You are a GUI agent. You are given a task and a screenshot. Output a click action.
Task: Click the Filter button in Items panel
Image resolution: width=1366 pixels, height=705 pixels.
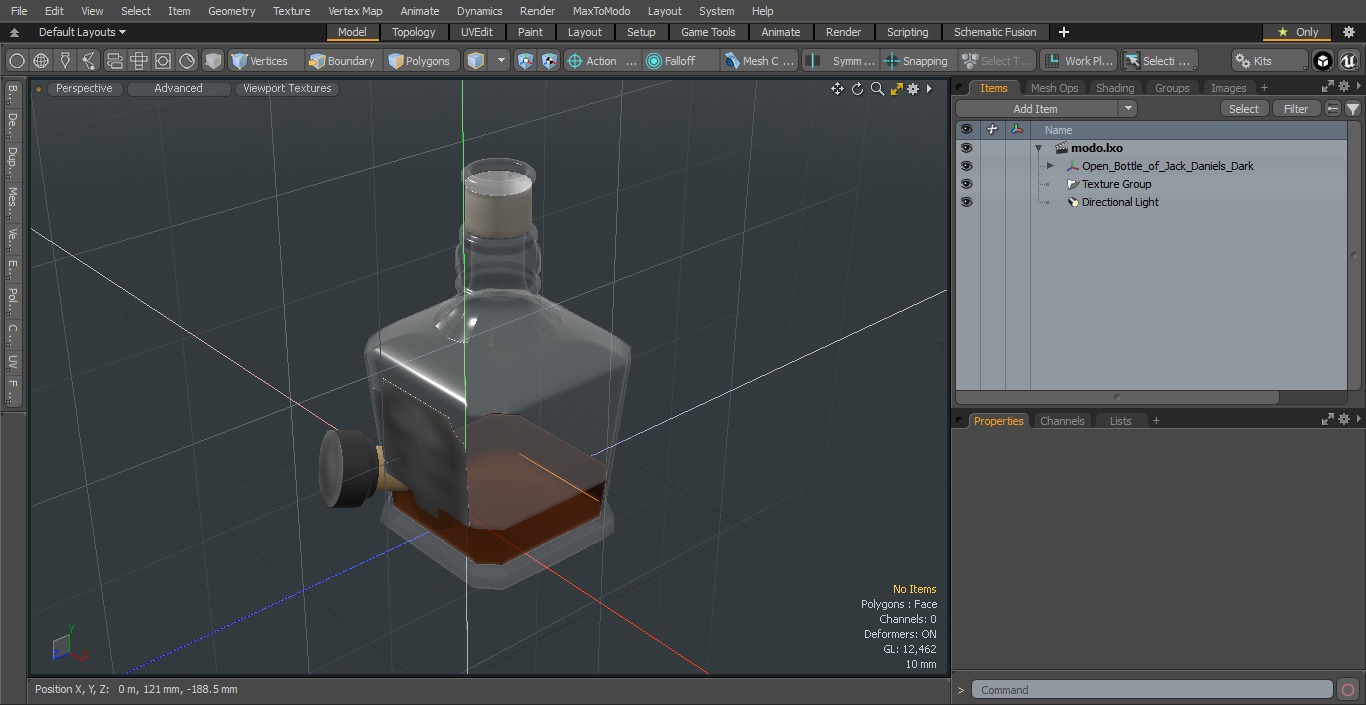(1296, 109)
